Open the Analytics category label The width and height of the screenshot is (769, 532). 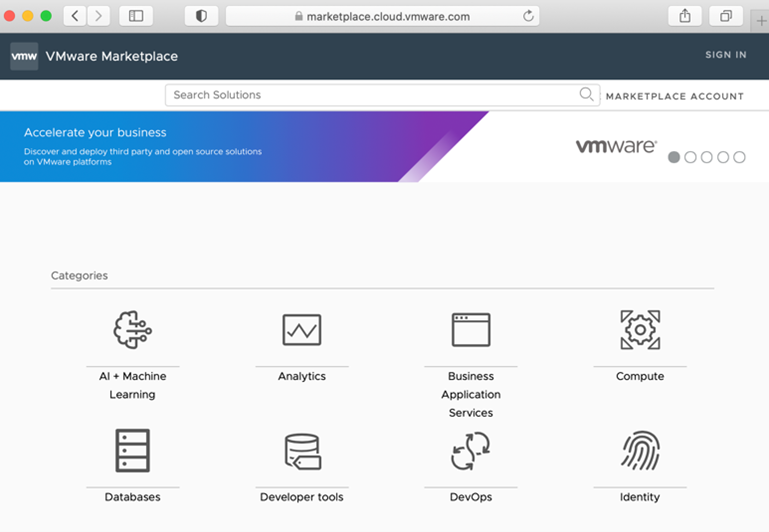tap(302, 376)
